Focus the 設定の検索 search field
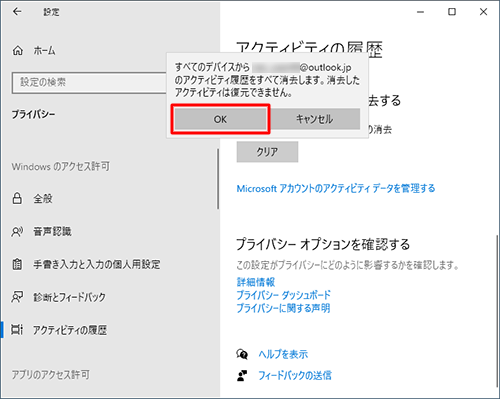This screenshot has width=500, height=399. [x=89, y=82]
